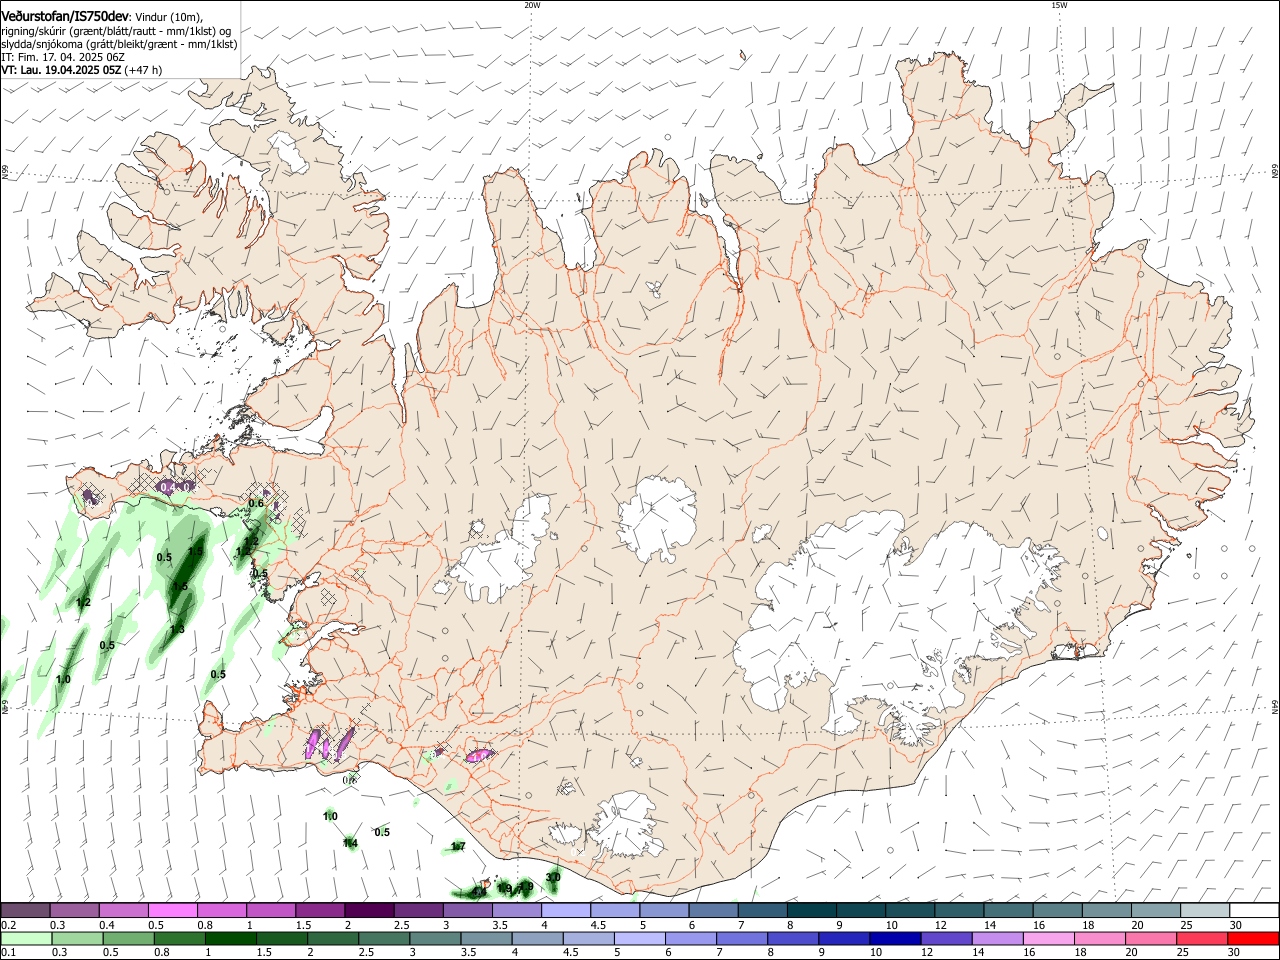
Task: Select snow-scale swatch between 12 and 14
Action: pos(958,911)
